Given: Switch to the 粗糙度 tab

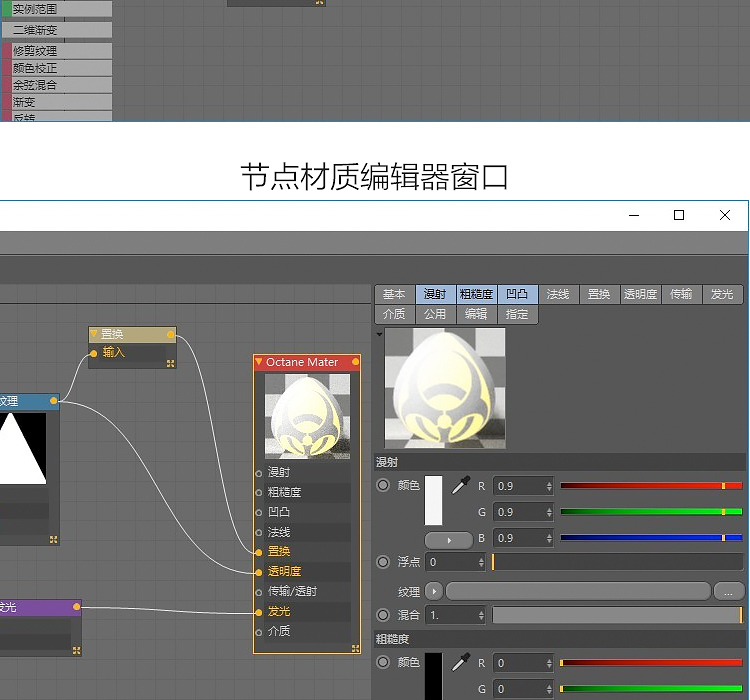Looking at the screenshot, I should 476,294.
